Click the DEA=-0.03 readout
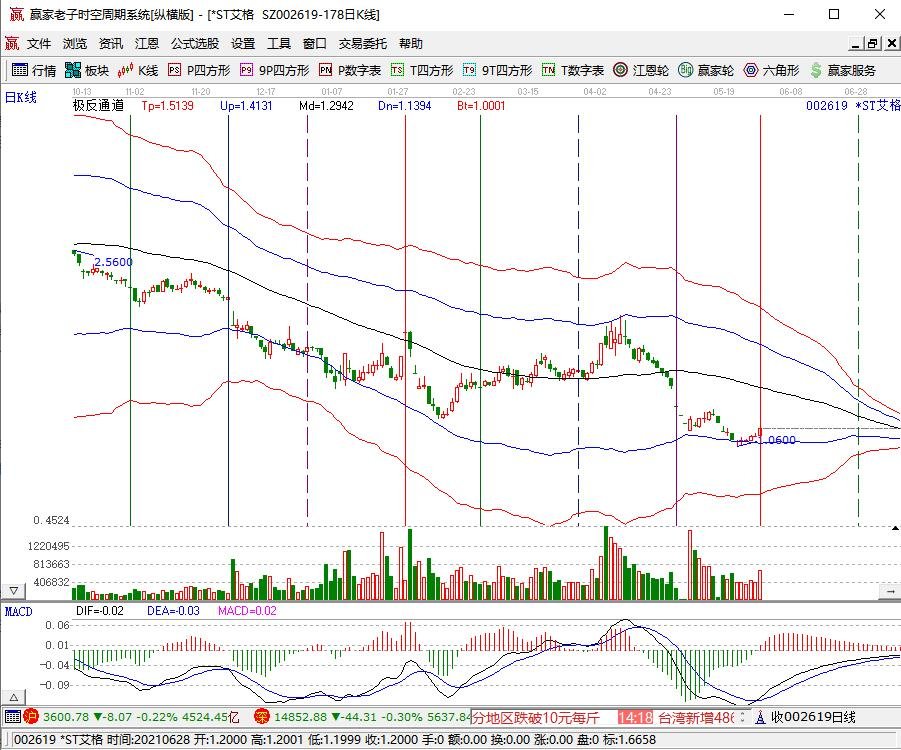The width and height of the screenshot is (901, 750). point(173,610)
